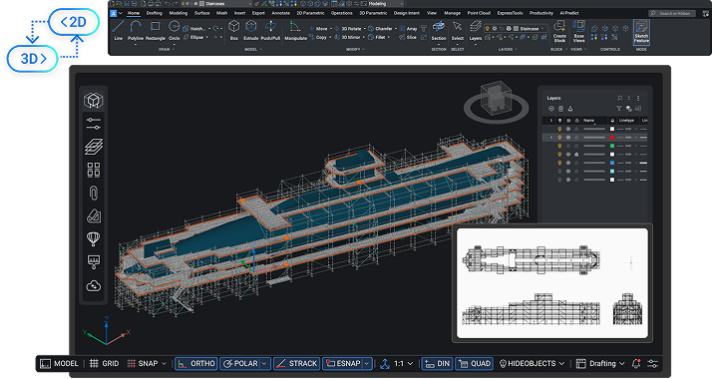The width and height of the screenshot is (712, 379).
Task: Activate Sketch Feature mode
Action: [641, 32]
